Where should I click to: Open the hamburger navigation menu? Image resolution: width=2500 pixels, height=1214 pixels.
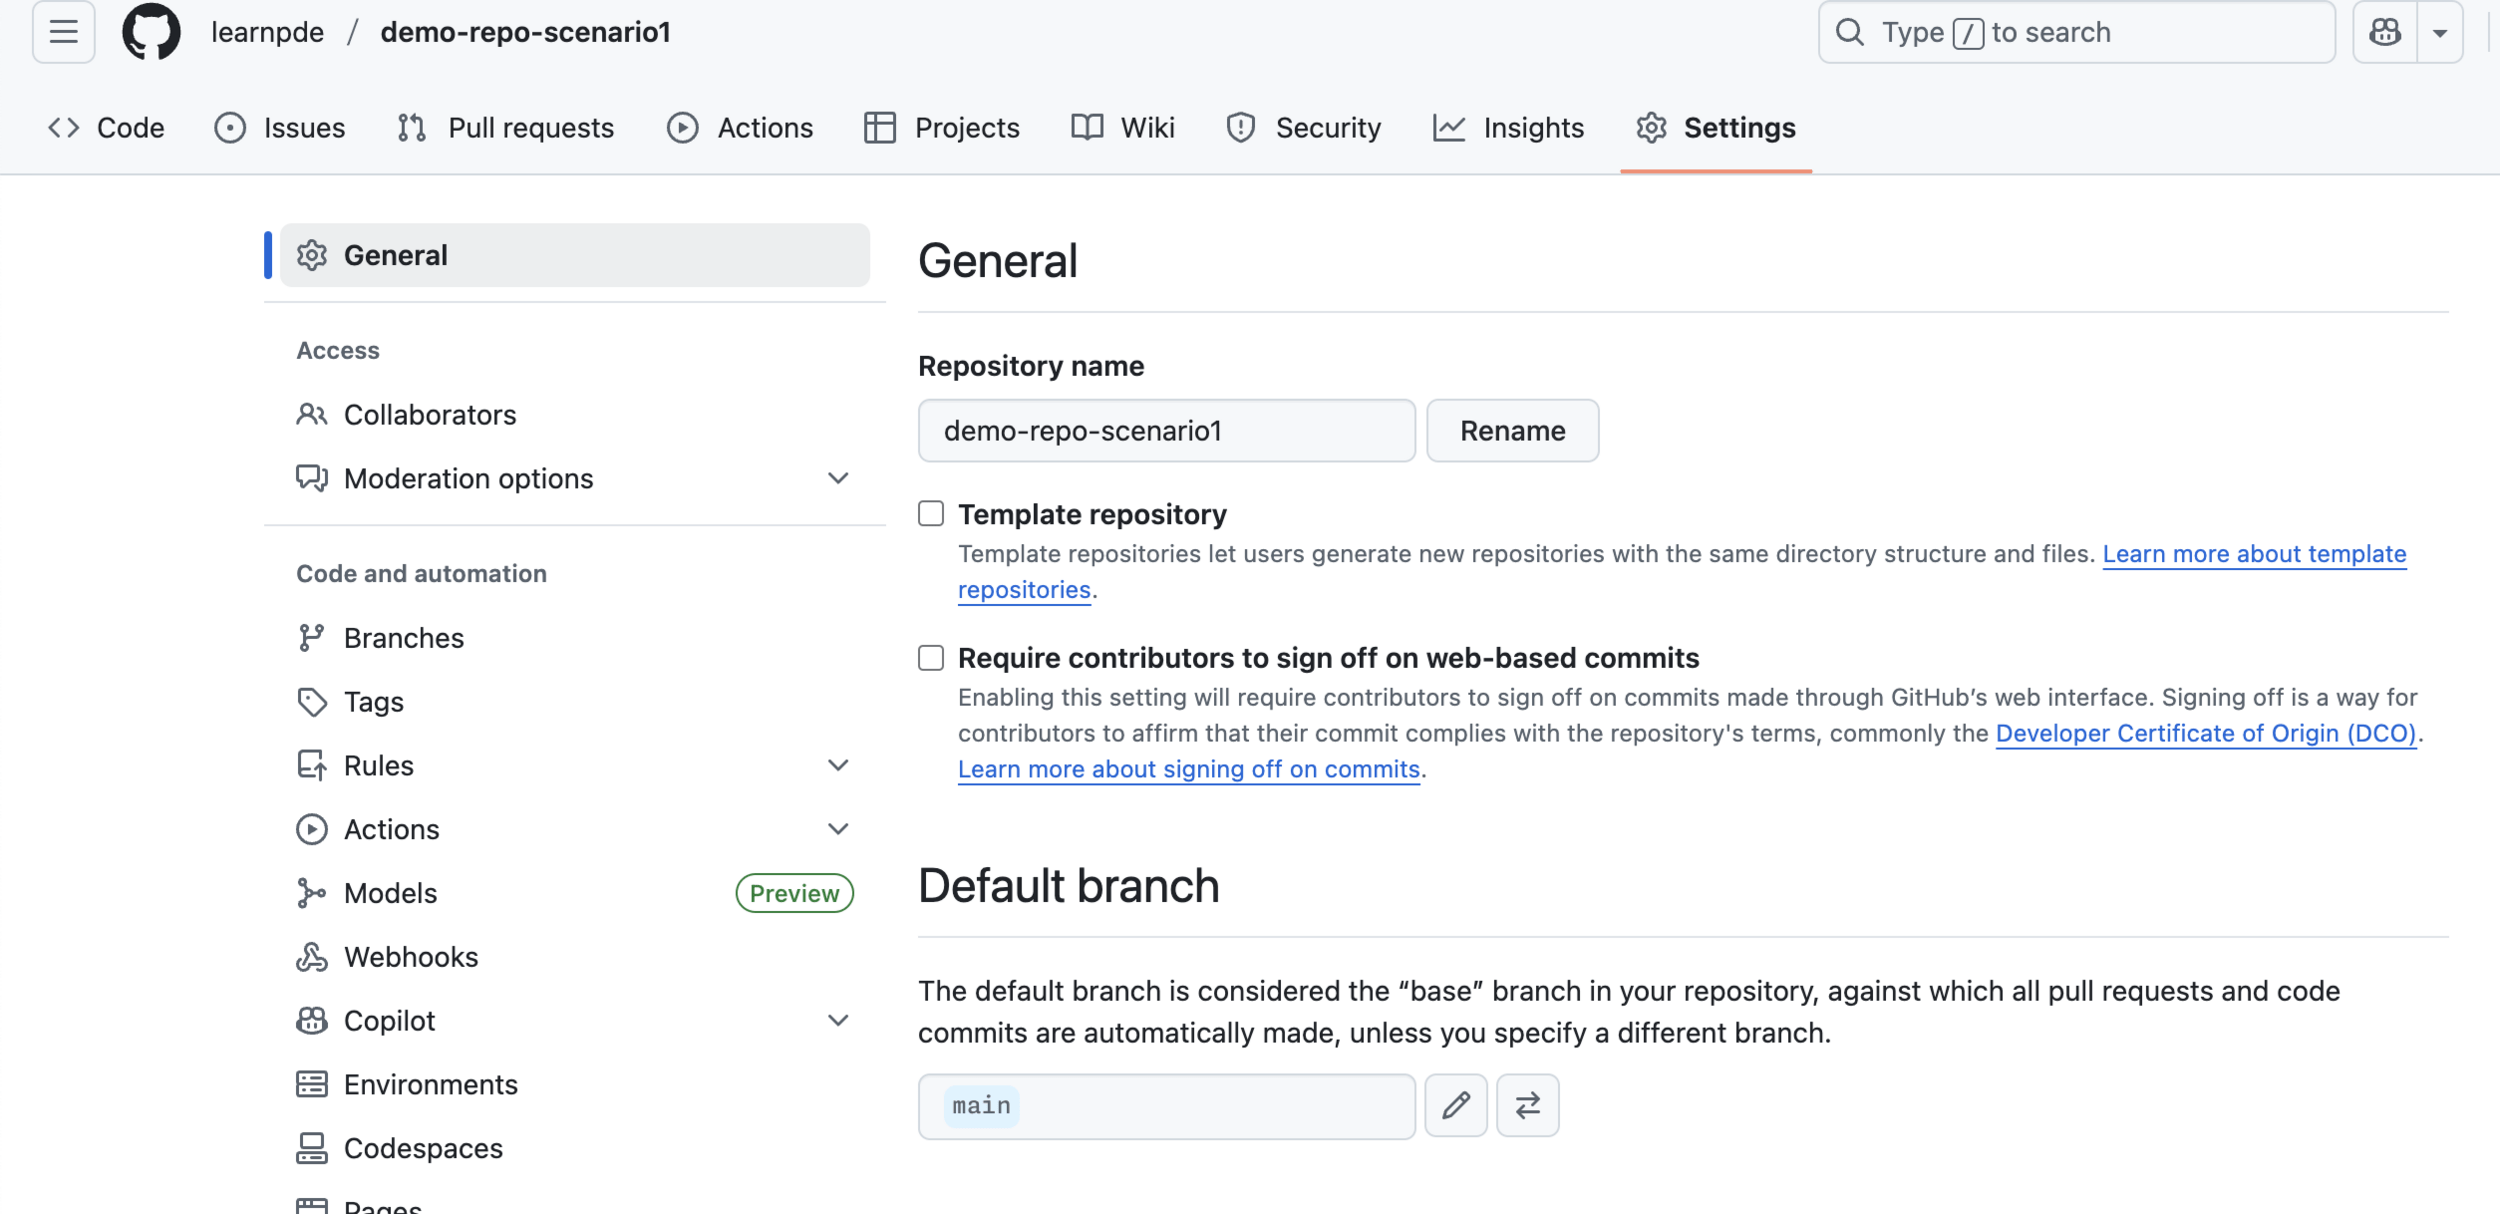pos(64,32)
